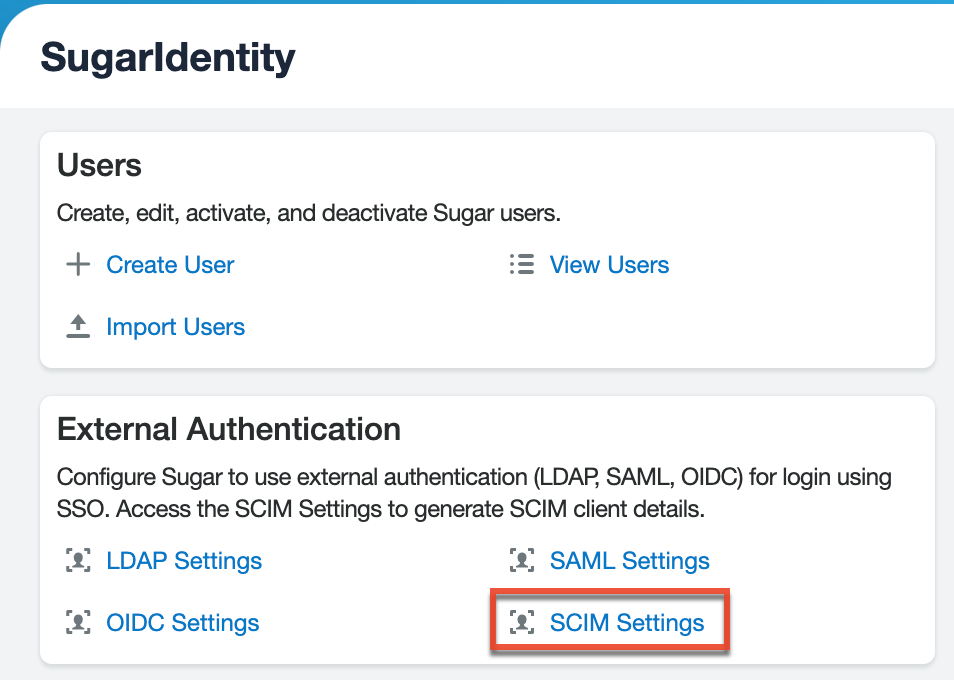Click the SugarIdentity page heading
Screen dimensions: 954x680
coord(167,57)
